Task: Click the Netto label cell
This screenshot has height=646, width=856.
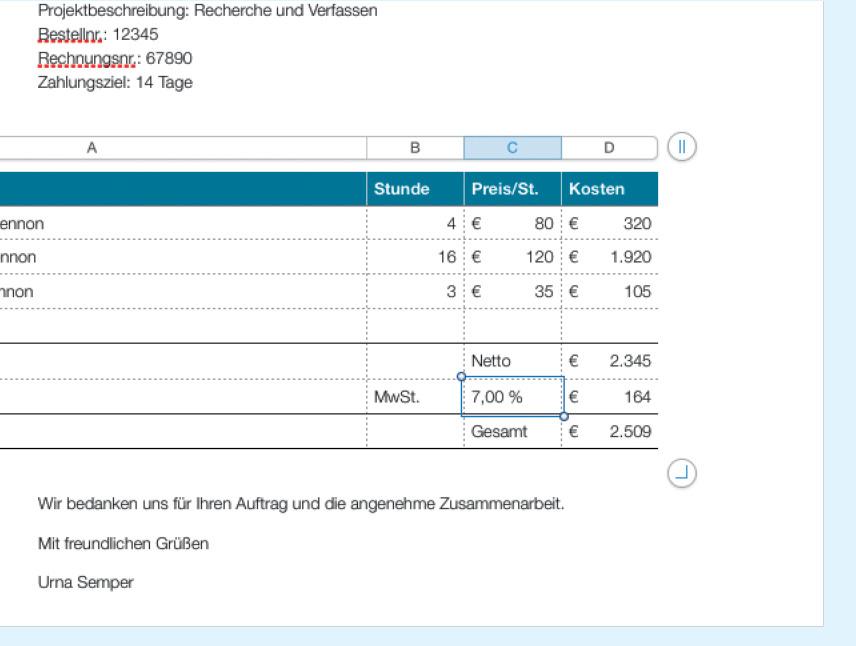Action: click(513, 361)
